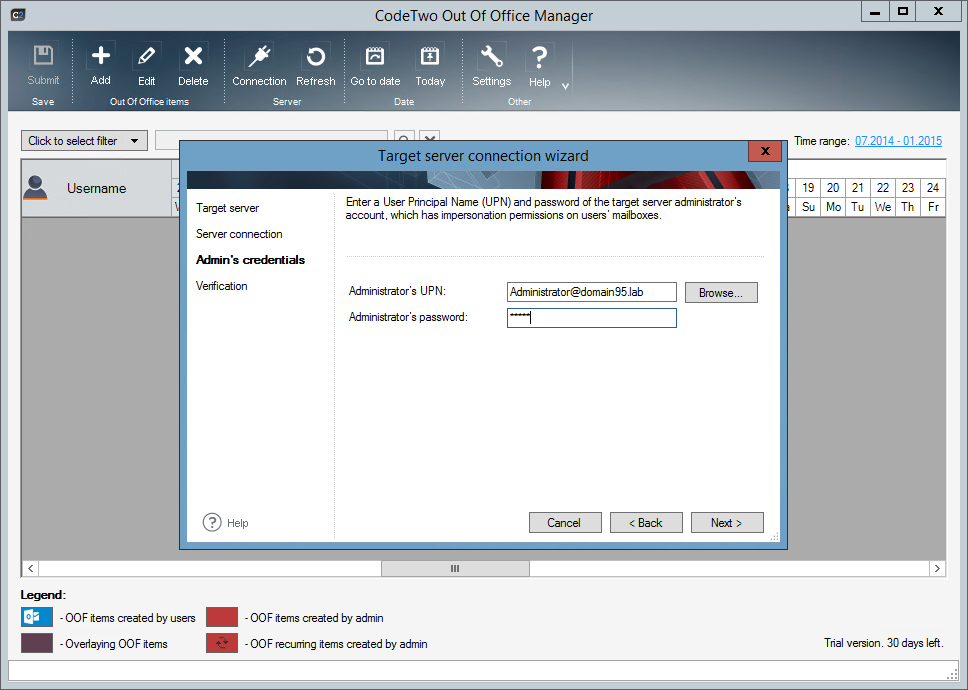Maximize the CodeTwo main window
The image size is (968, 690).
tap(903, 12)
